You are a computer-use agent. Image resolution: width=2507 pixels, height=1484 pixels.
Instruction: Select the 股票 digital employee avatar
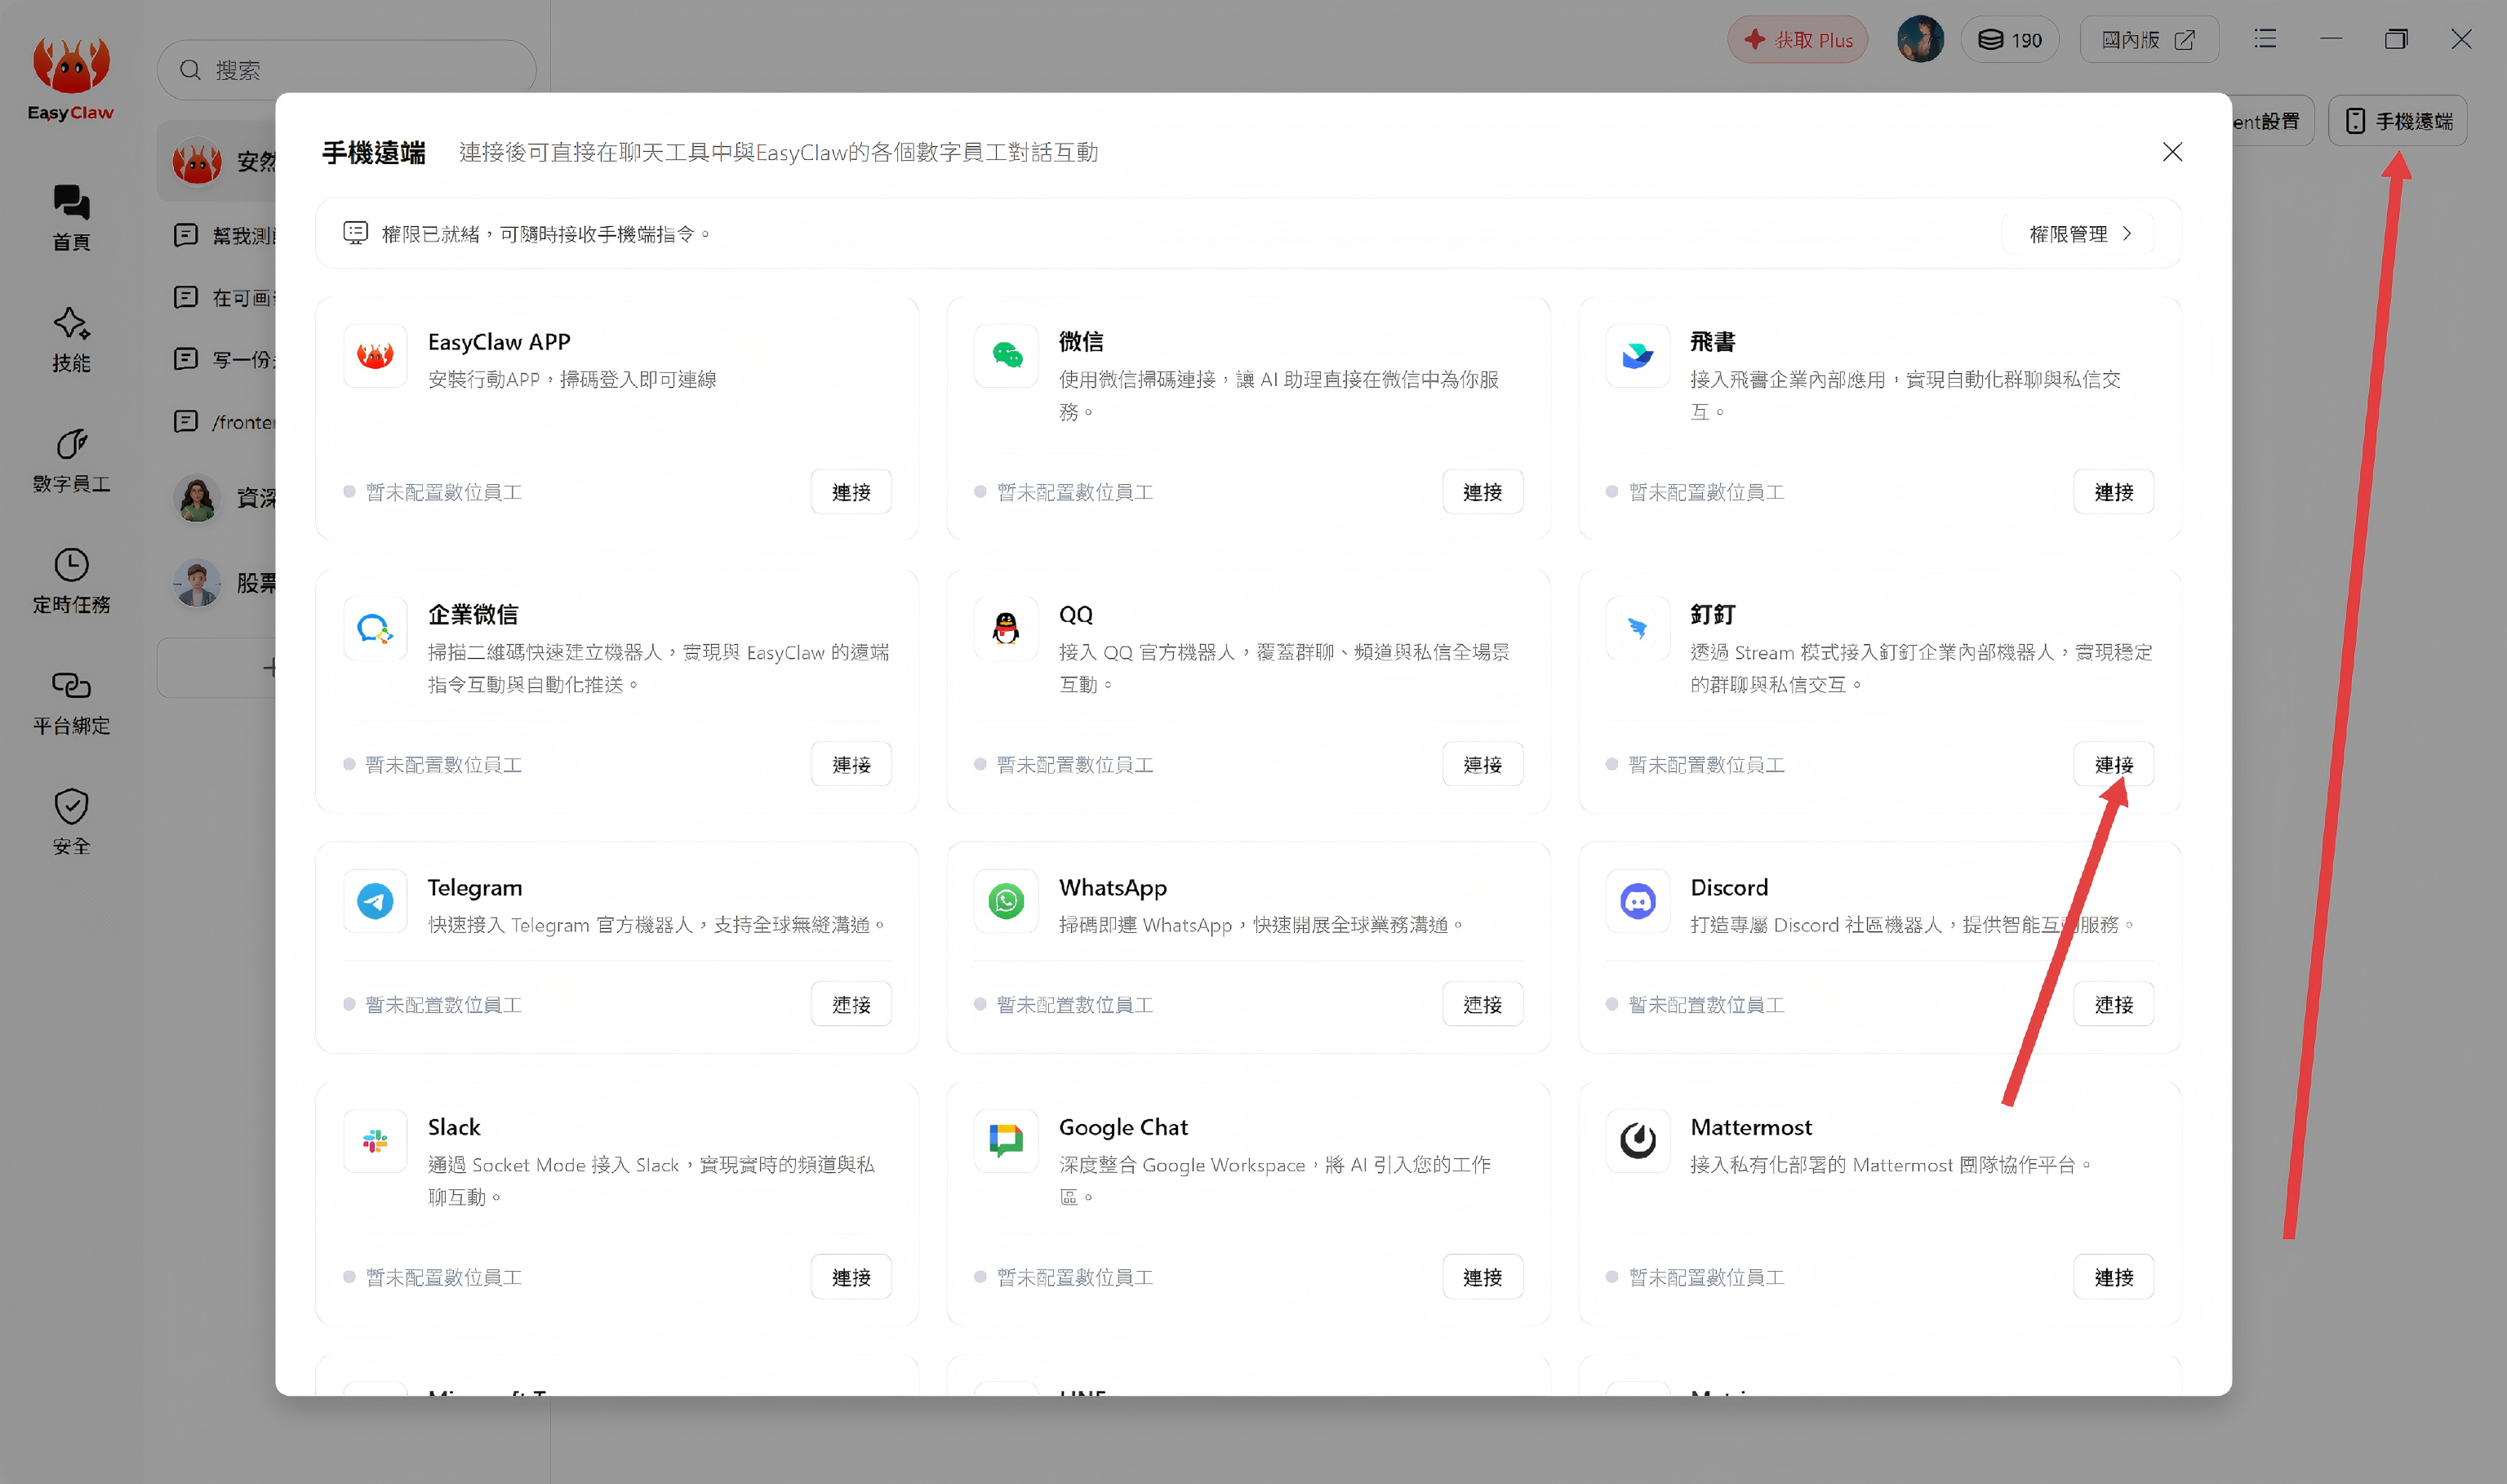point(197,583)
